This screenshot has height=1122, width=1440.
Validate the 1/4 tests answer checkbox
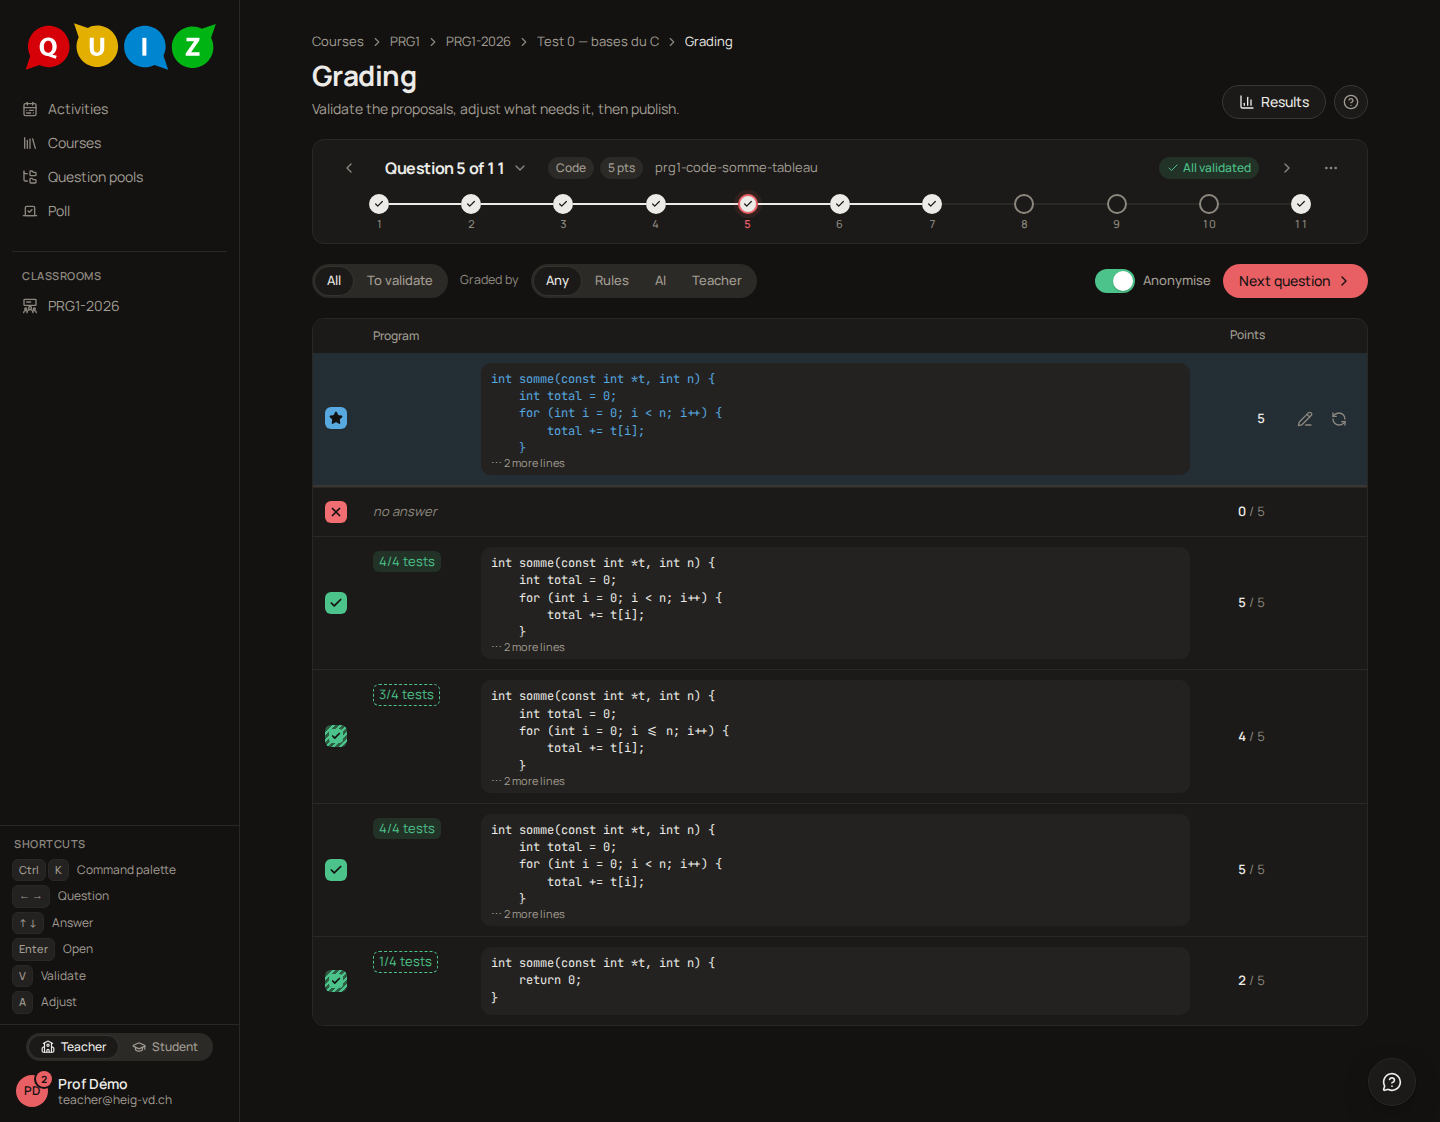point(336,981)
